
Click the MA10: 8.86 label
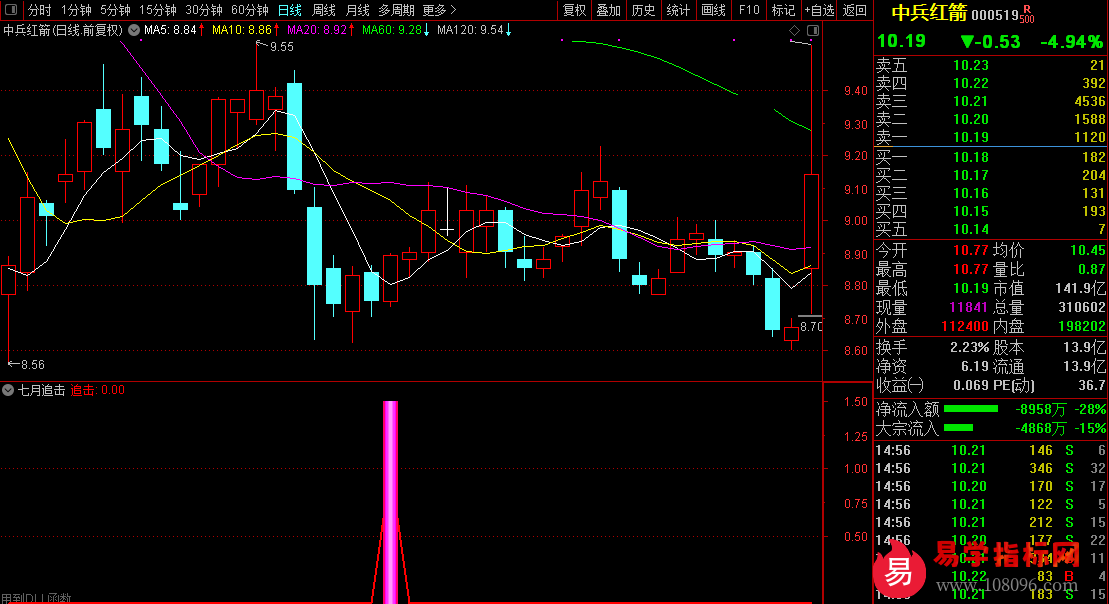[x=242, y=30]
